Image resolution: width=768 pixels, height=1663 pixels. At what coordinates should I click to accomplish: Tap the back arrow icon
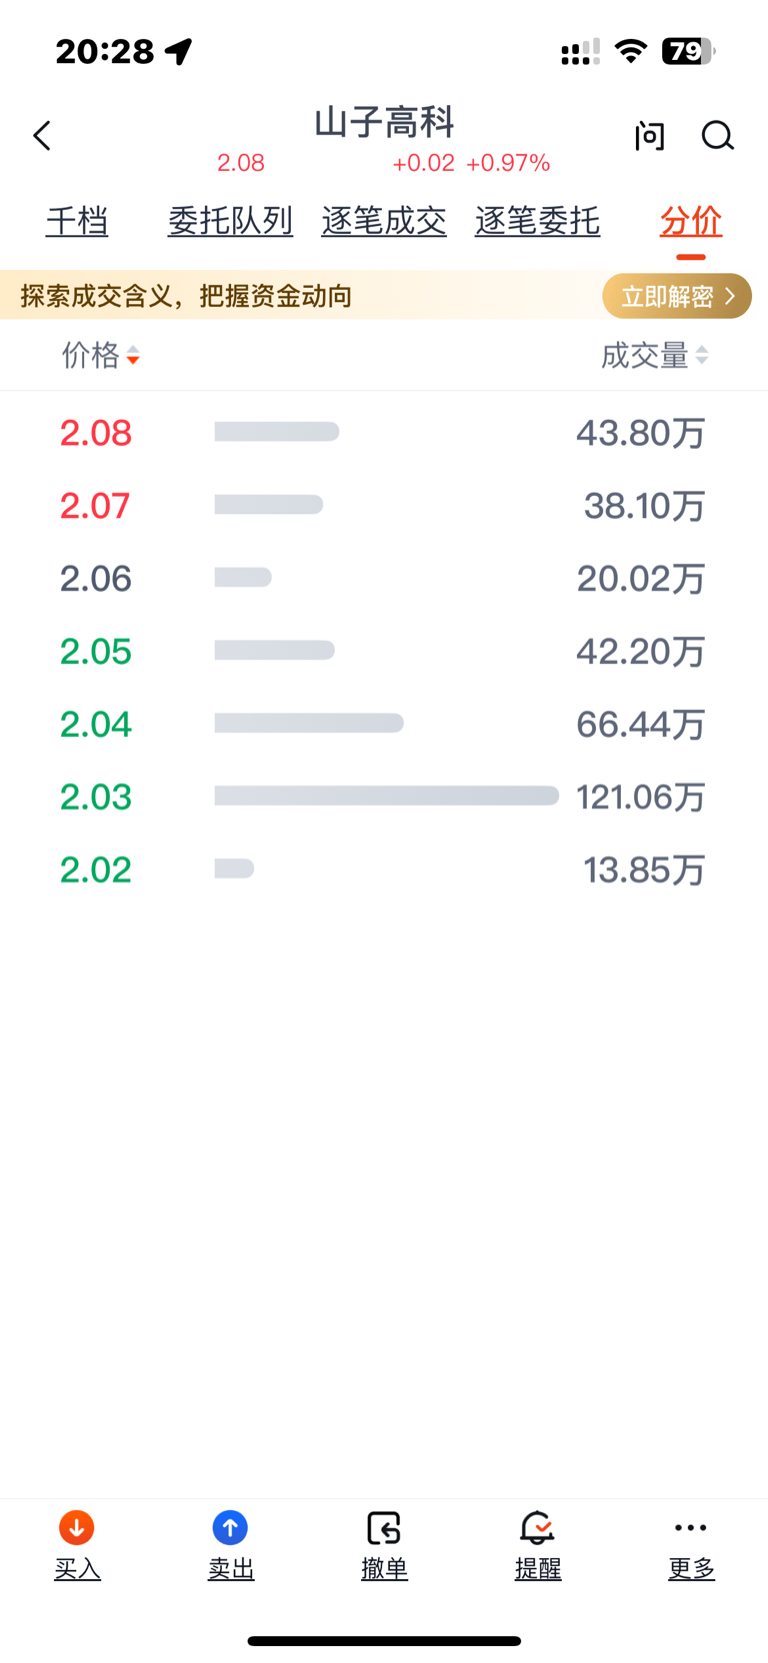[x=42, y=136]
